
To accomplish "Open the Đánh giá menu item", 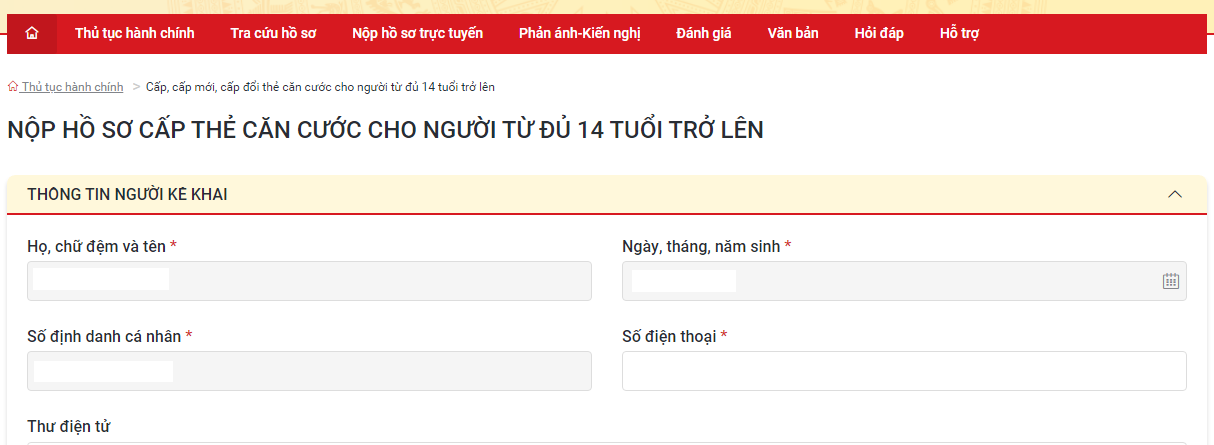I will point(704,34).
